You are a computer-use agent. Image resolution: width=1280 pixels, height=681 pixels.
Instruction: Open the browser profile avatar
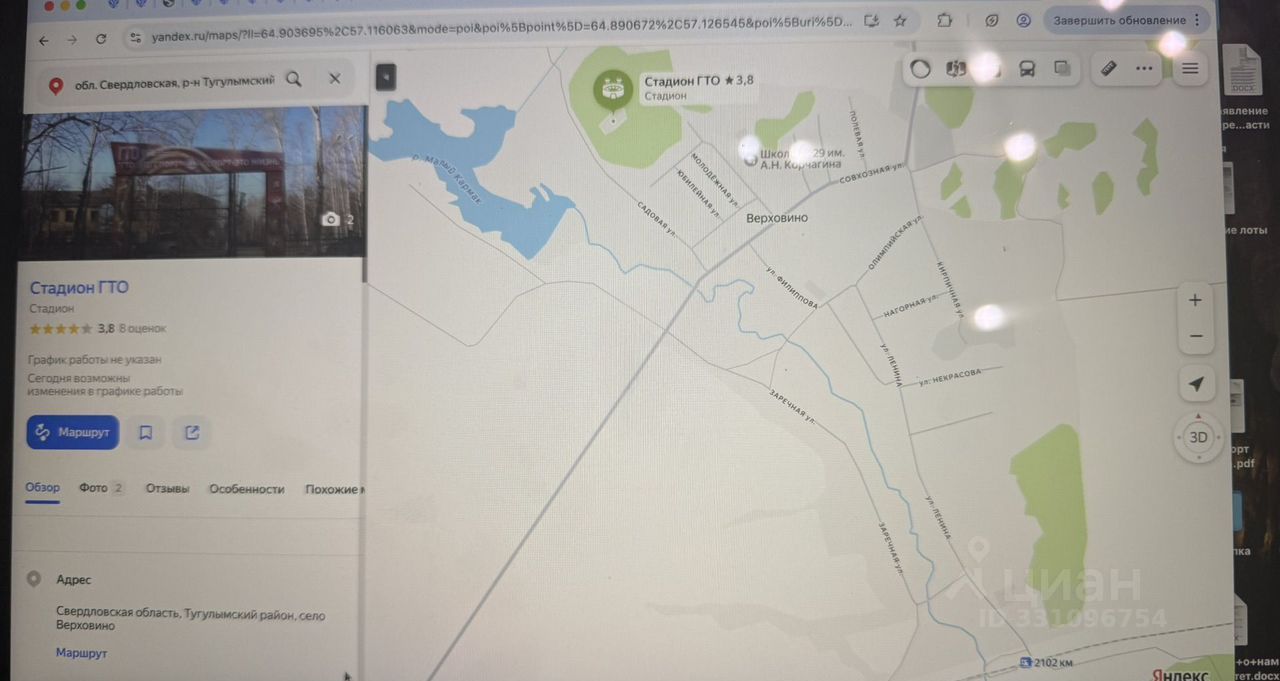tap(1023, 20)
